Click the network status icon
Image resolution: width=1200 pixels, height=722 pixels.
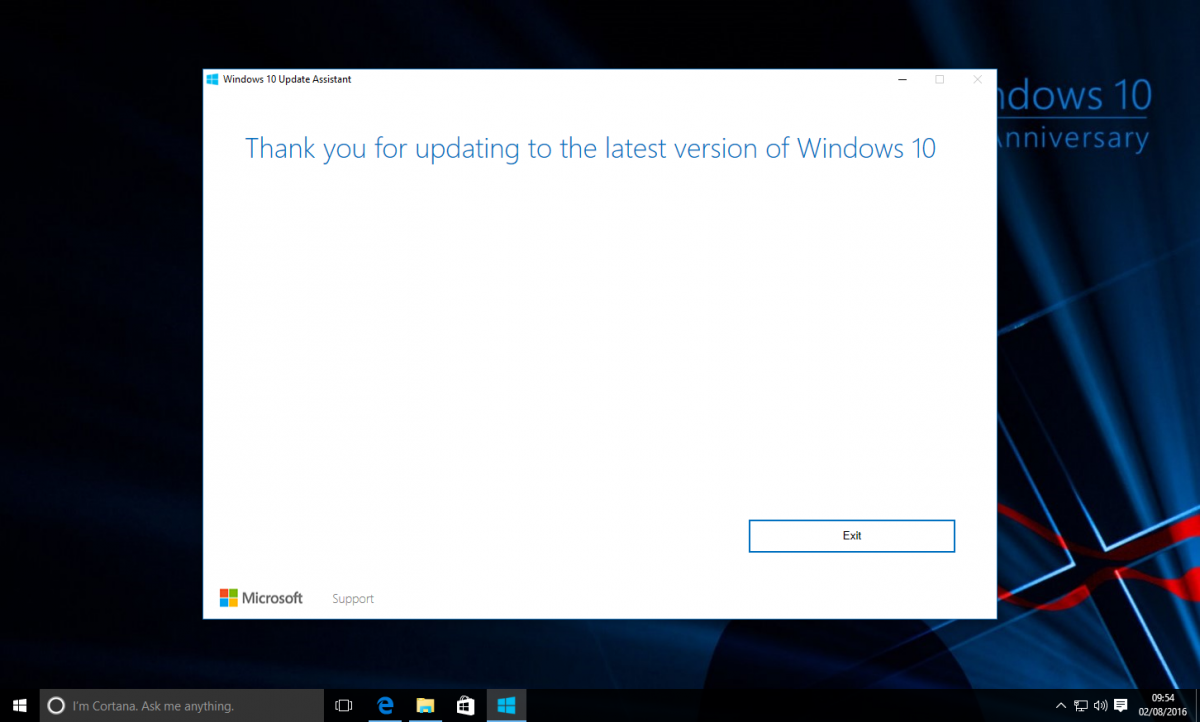point(1081,705)
